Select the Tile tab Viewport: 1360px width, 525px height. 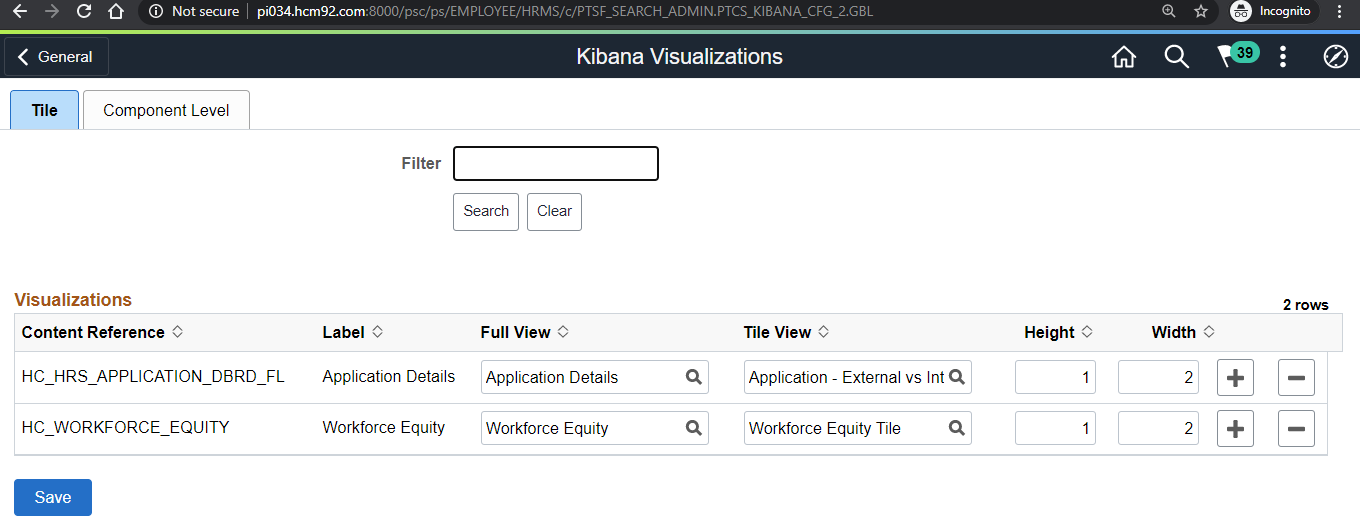(44, 110)
